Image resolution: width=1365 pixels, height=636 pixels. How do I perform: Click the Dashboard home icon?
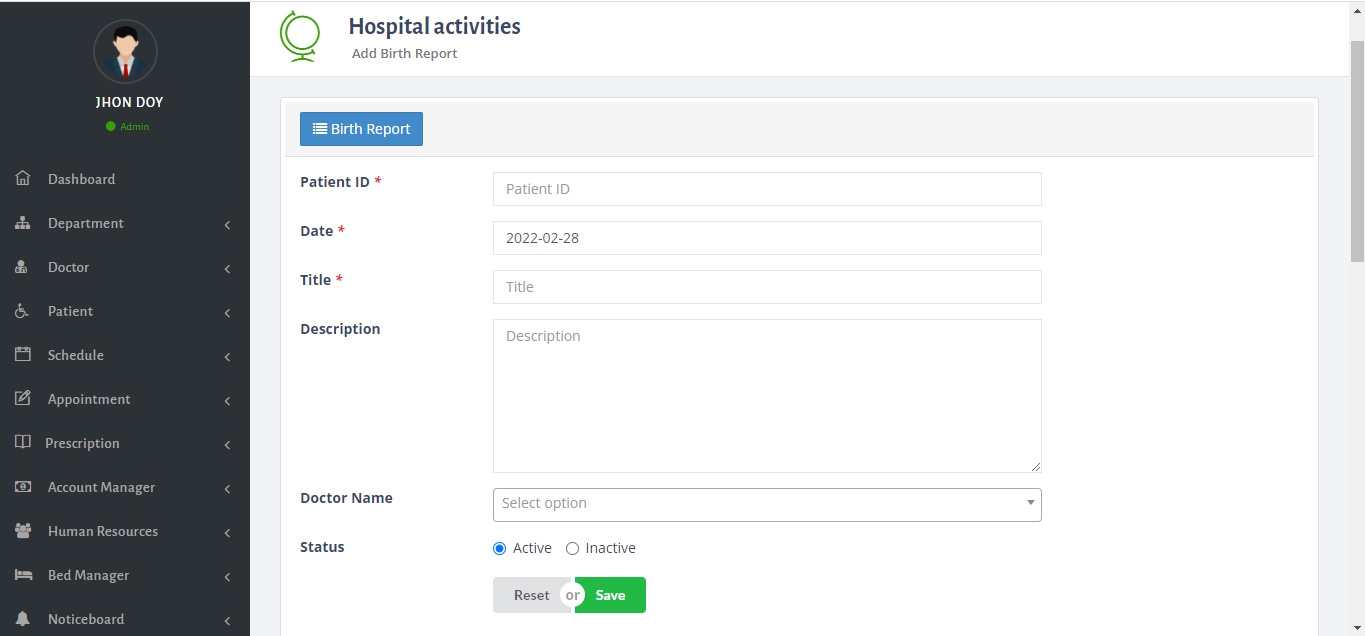click(22, 178)
